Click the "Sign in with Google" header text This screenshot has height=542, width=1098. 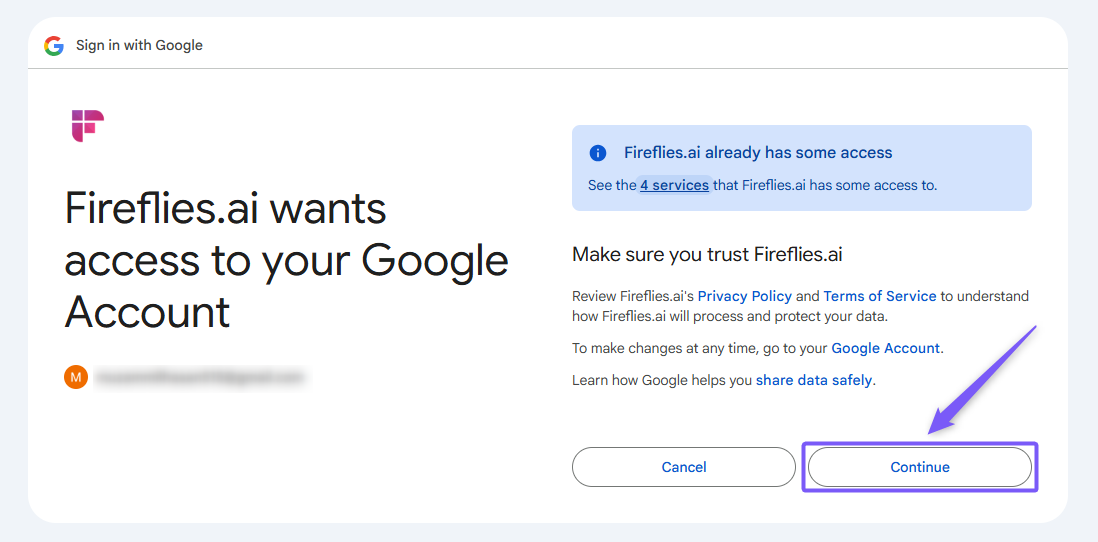coord(139,45)
